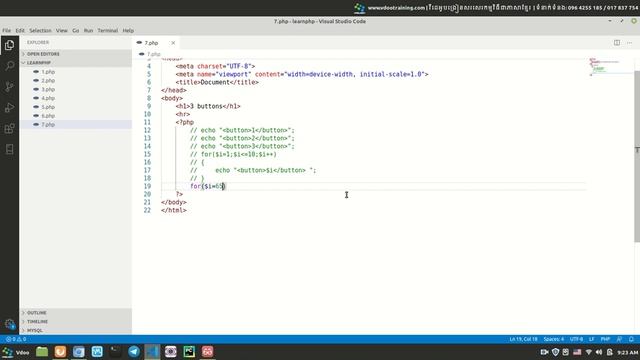The width and height of the screenshot is (640, 360).
Task: Open PyCharm from the taskbar
Action: tap(189, 351)
